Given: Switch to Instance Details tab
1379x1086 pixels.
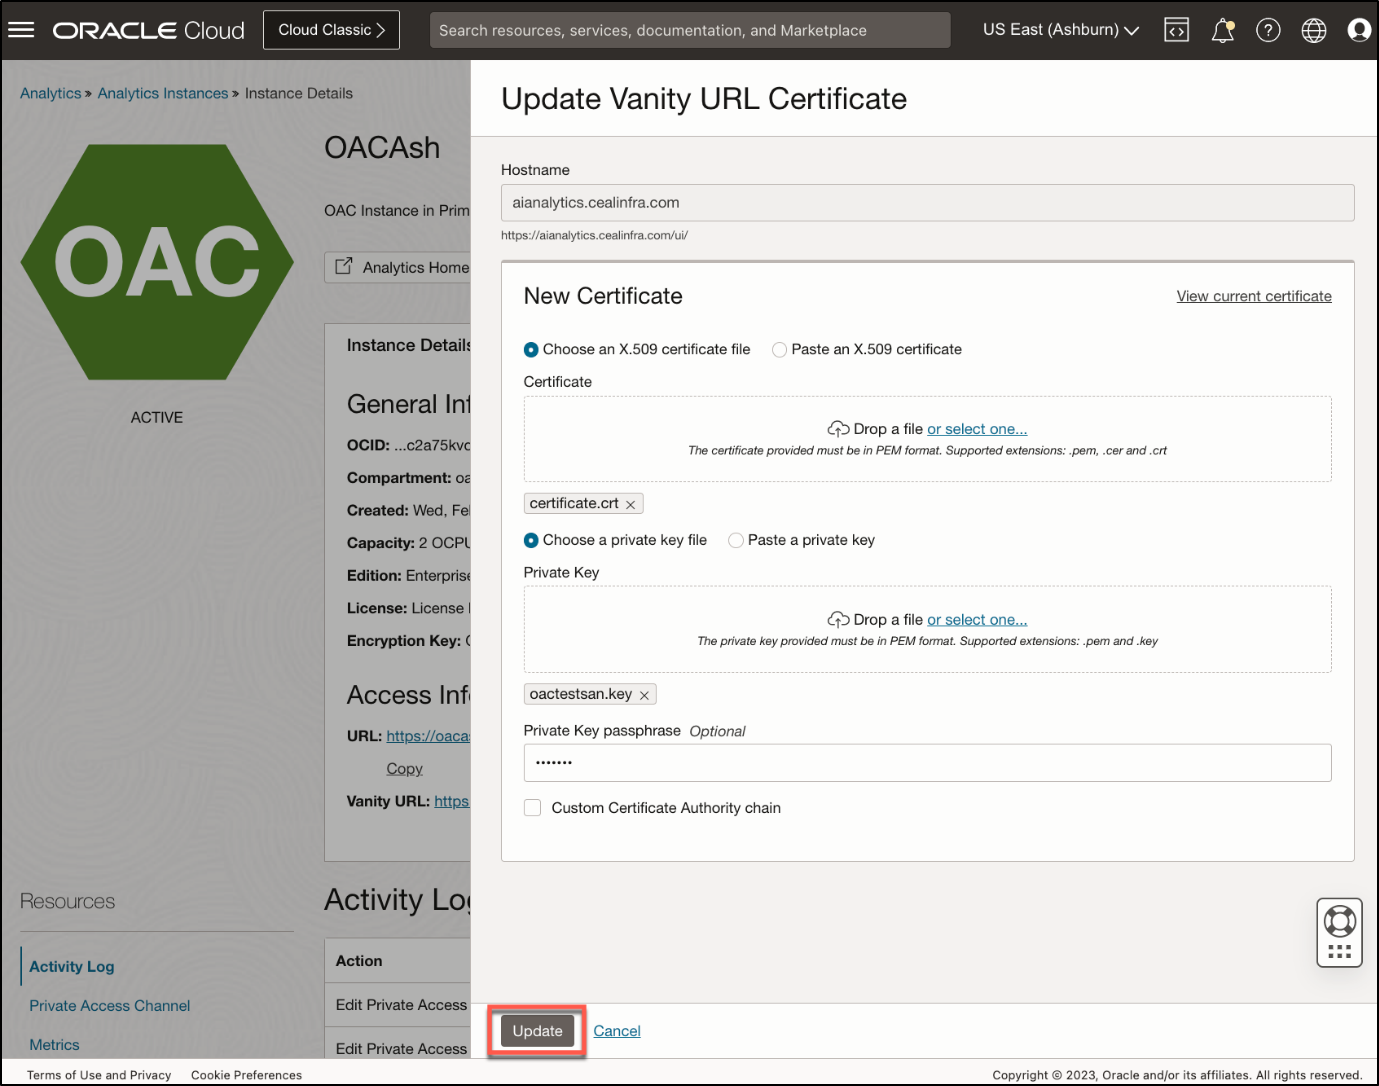Looking at the screenshot, I should pyautogui.click(x=408, y=345).
